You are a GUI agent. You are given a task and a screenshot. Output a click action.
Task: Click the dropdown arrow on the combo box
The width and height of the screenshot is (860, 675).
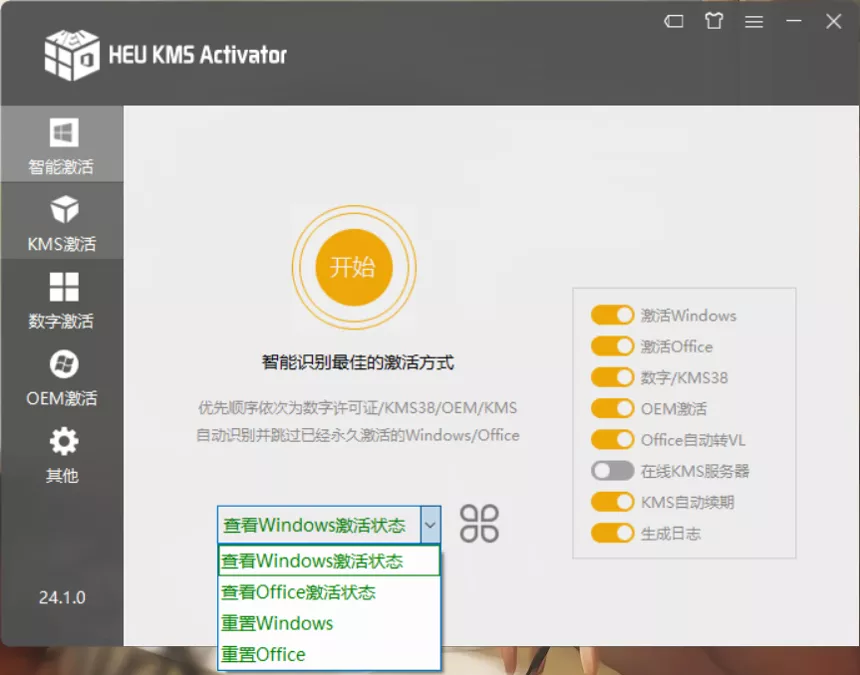click(x=430, y=524)
